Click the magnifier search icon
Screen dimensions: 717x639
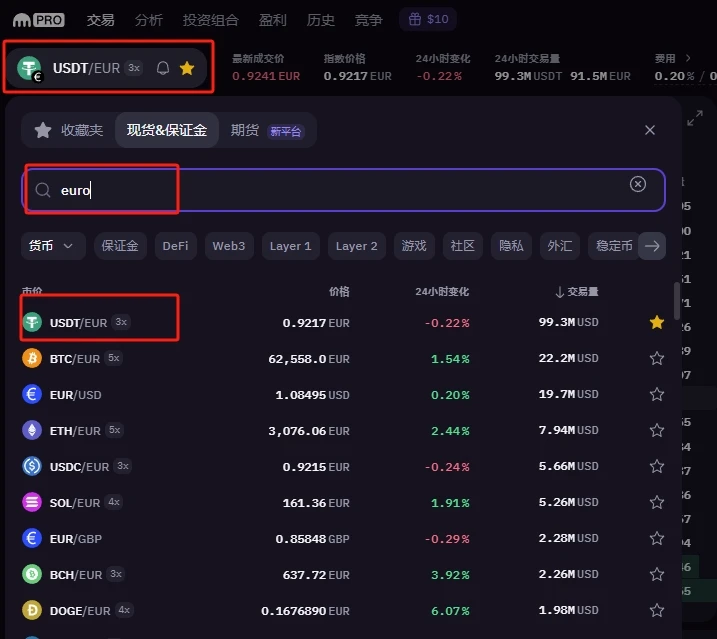43,190
